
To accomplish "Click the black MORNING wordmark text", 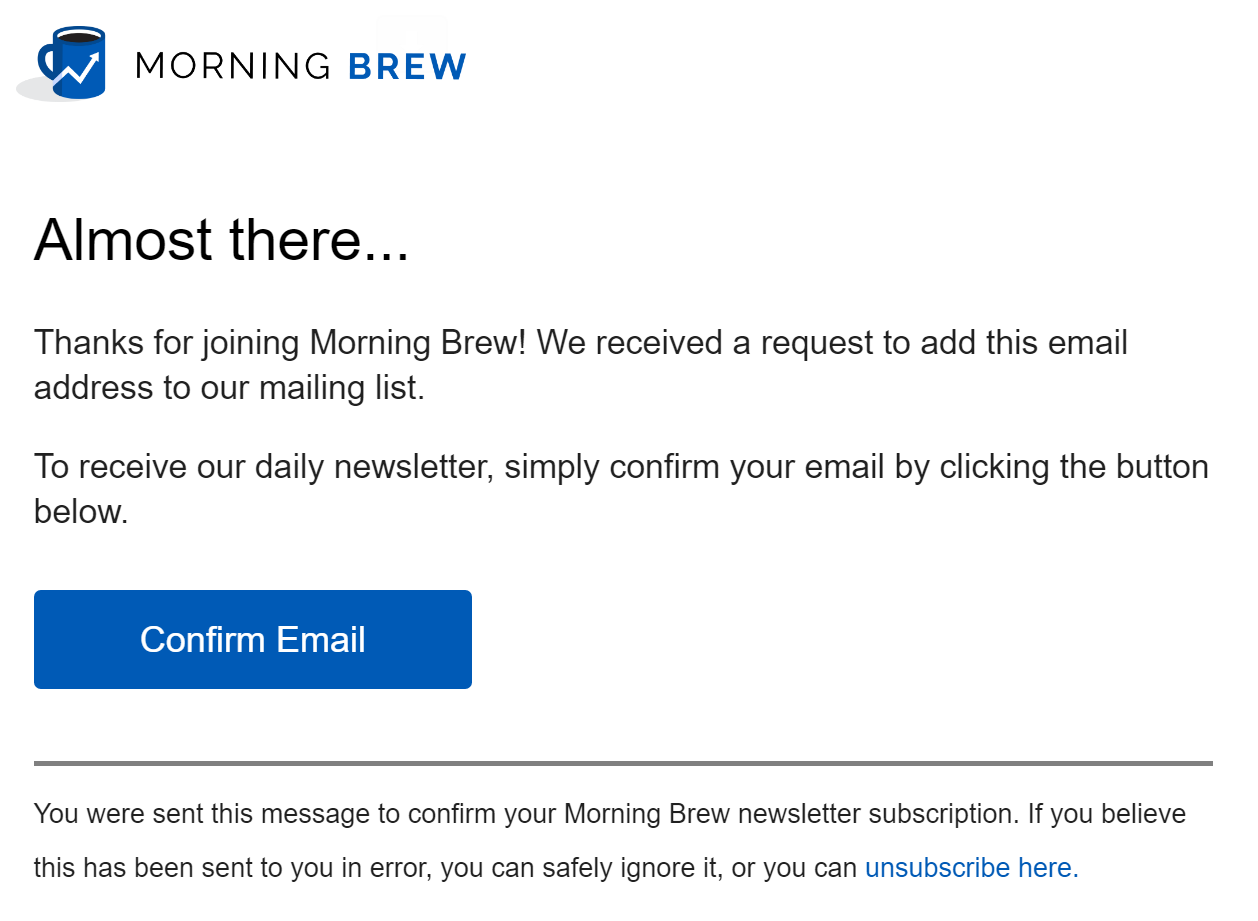I will (x=233, y=66).
